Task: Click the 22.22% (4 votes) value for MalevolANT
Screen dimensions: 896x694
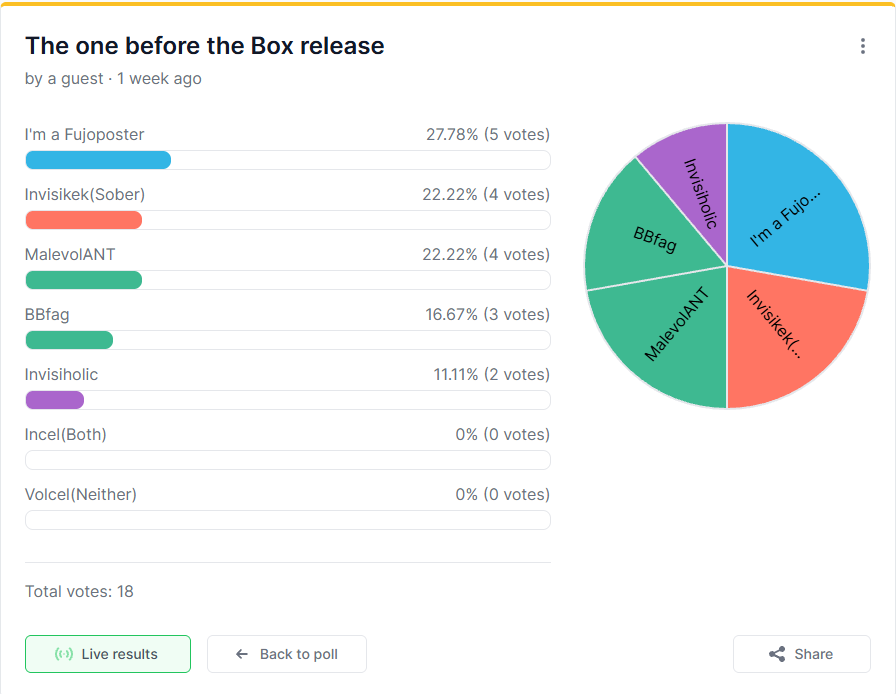Action: 486,254
